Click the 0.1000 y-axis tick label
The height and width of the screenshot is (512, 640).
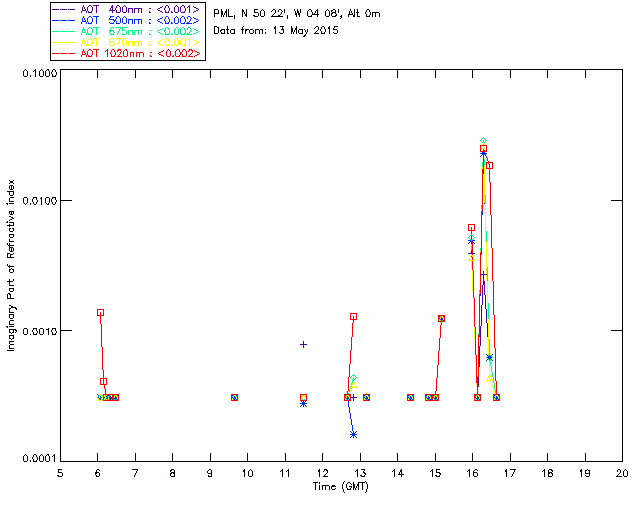(x=40, y=73)
